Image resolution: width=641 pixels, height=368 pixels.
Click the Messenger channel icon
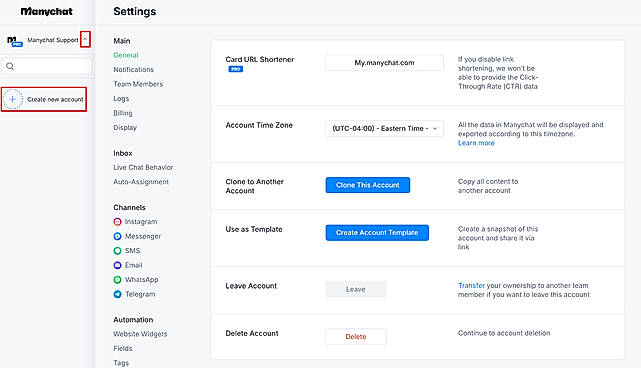click(x=117, y=236)
